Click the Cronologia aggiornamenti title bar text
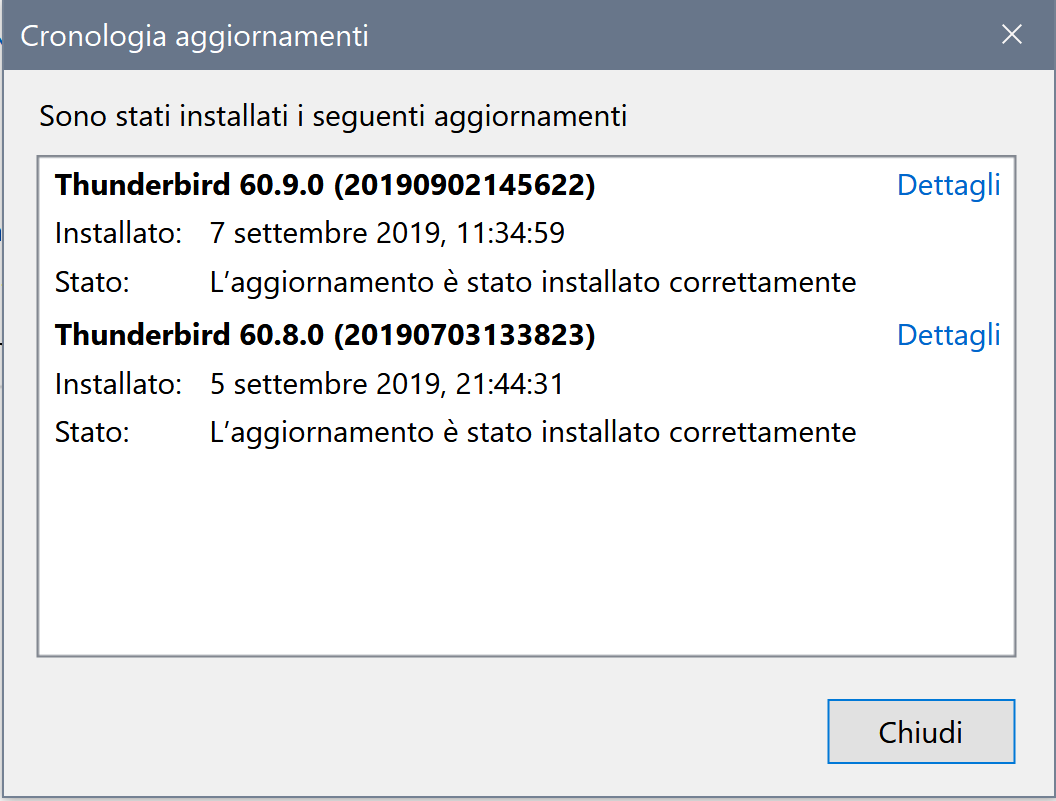Screen dimensions: 1056x801 (194, 37)
